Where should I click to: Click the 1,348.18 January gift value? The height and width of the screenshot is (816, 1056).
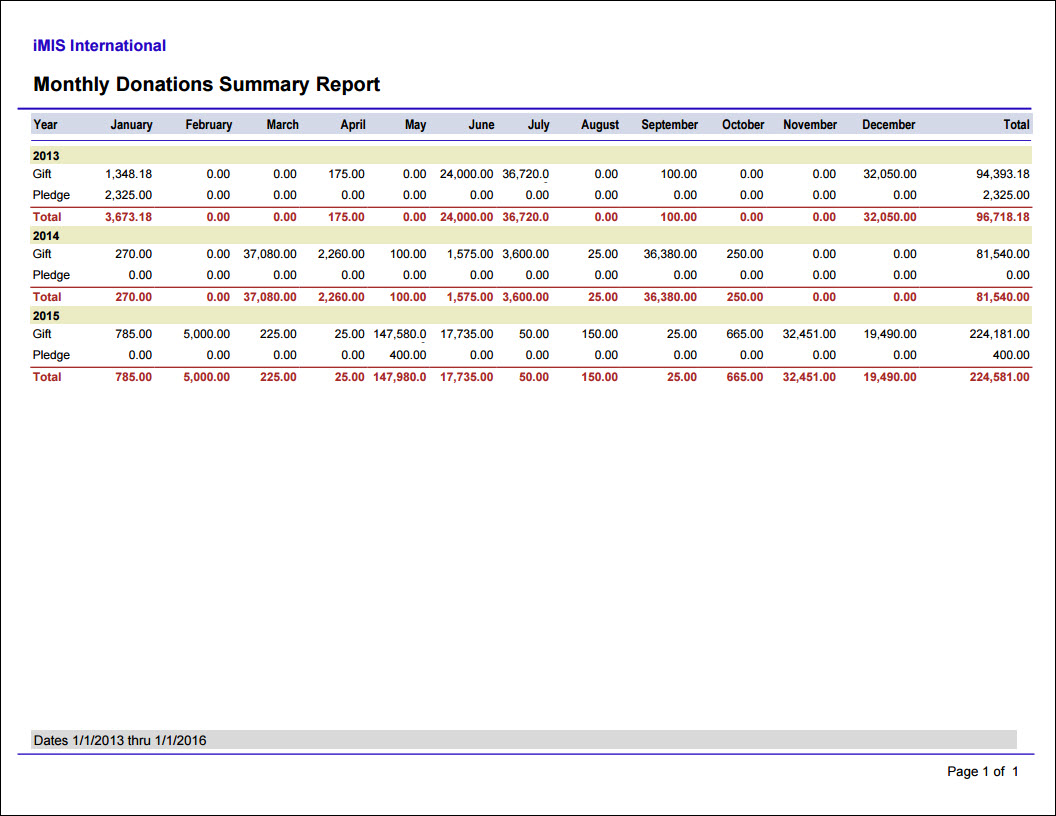[128, 174]
